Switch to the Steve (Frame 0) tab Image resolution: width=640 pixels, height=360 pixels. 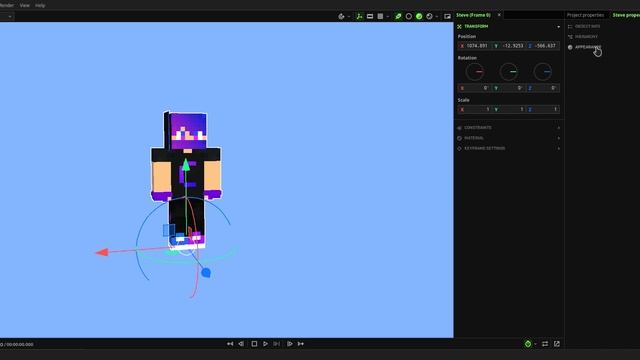click(473, 15)
